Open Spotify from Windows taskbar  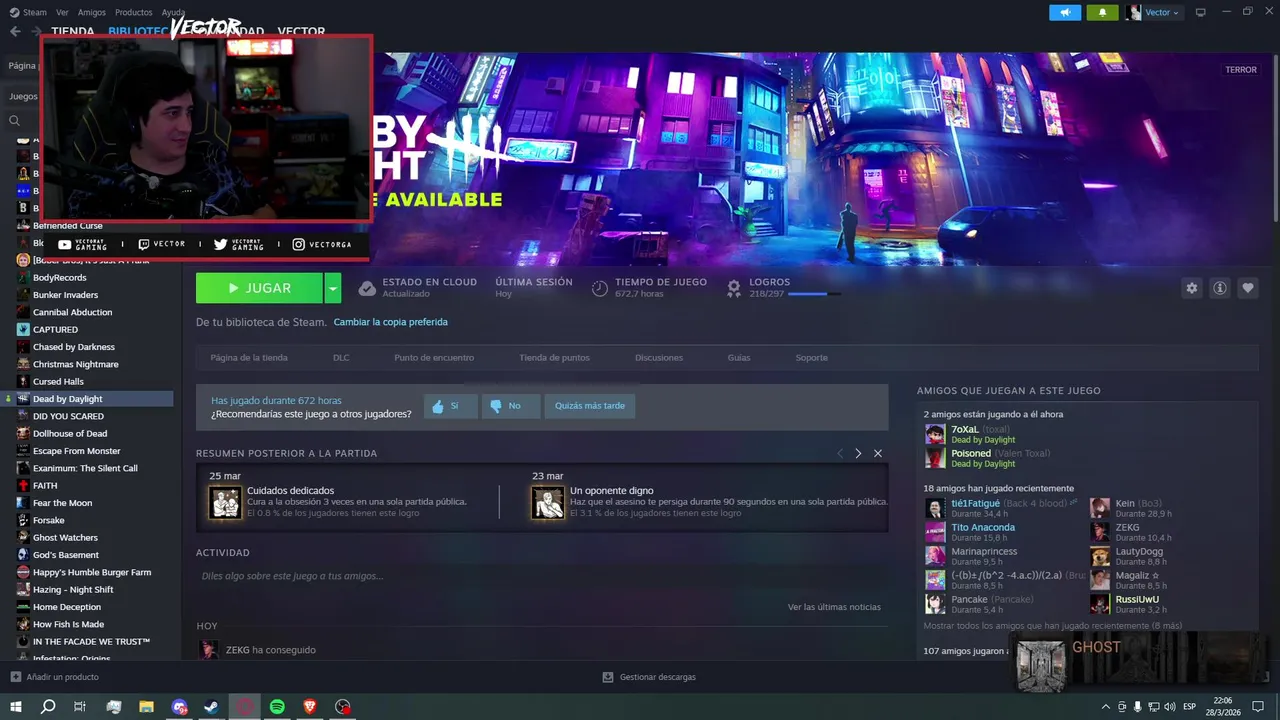277,707
